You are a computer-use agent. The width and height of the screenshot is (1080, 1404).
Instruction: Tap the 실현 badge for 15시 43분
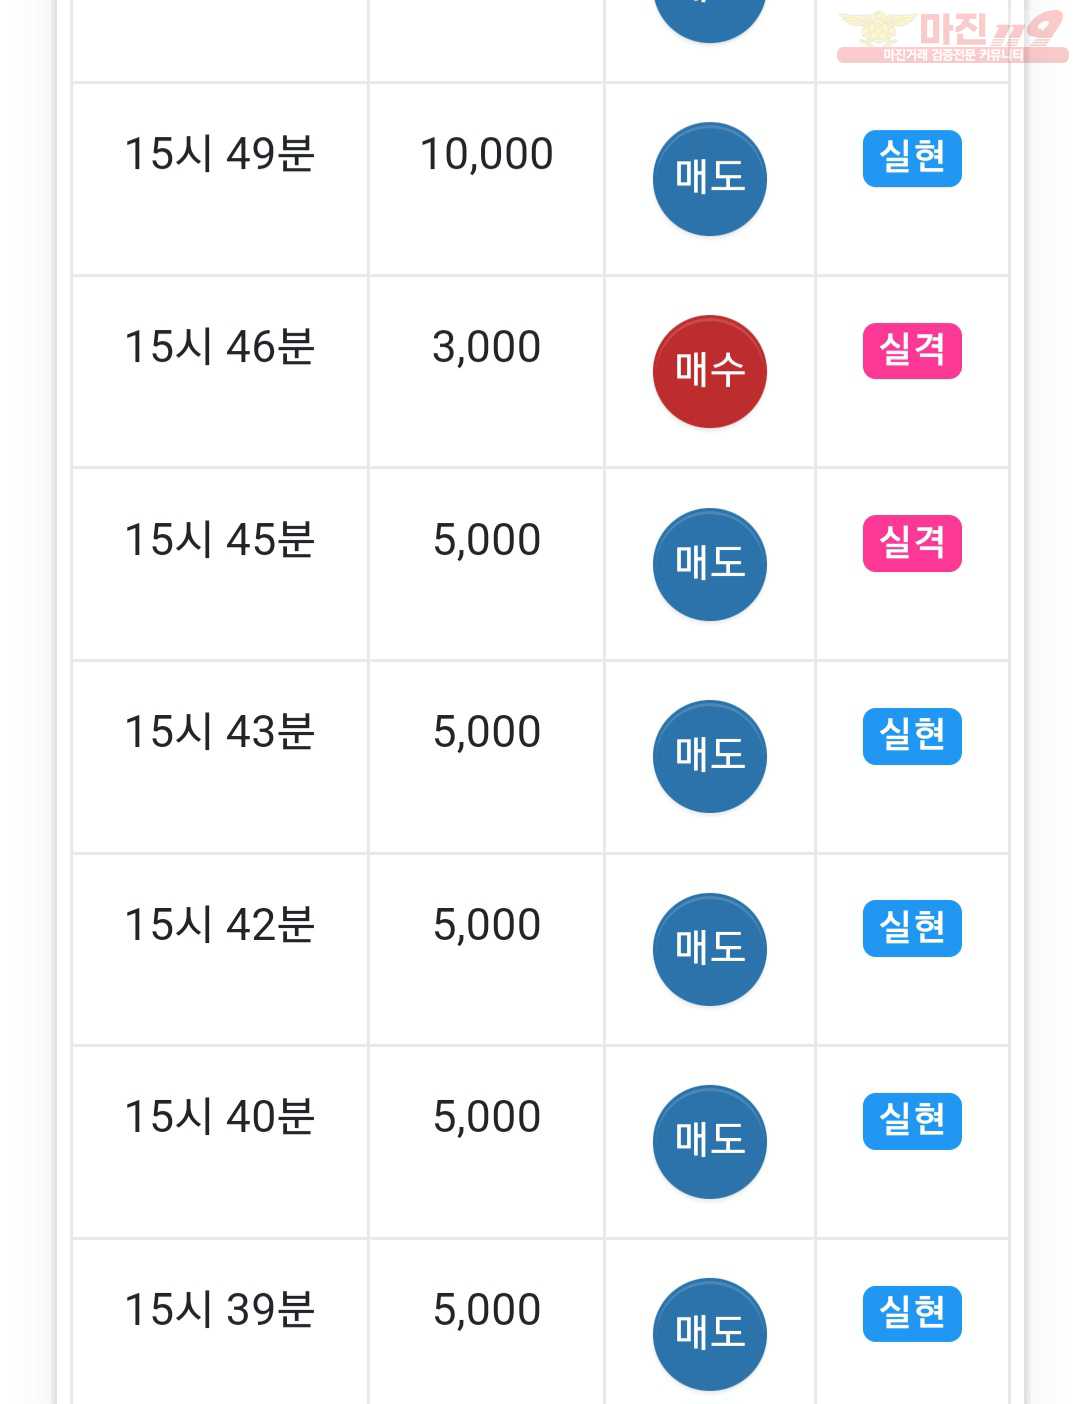tap(912, 736)
